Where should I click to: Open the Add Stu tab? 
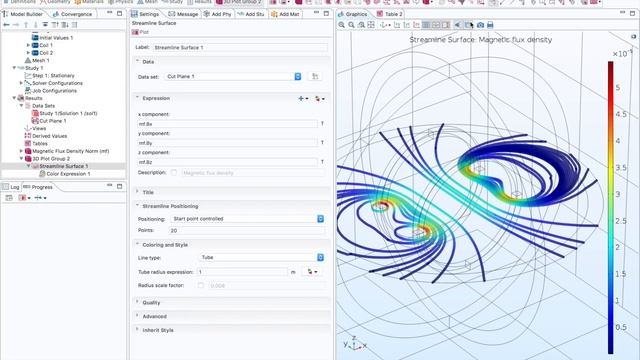point(251,14)
